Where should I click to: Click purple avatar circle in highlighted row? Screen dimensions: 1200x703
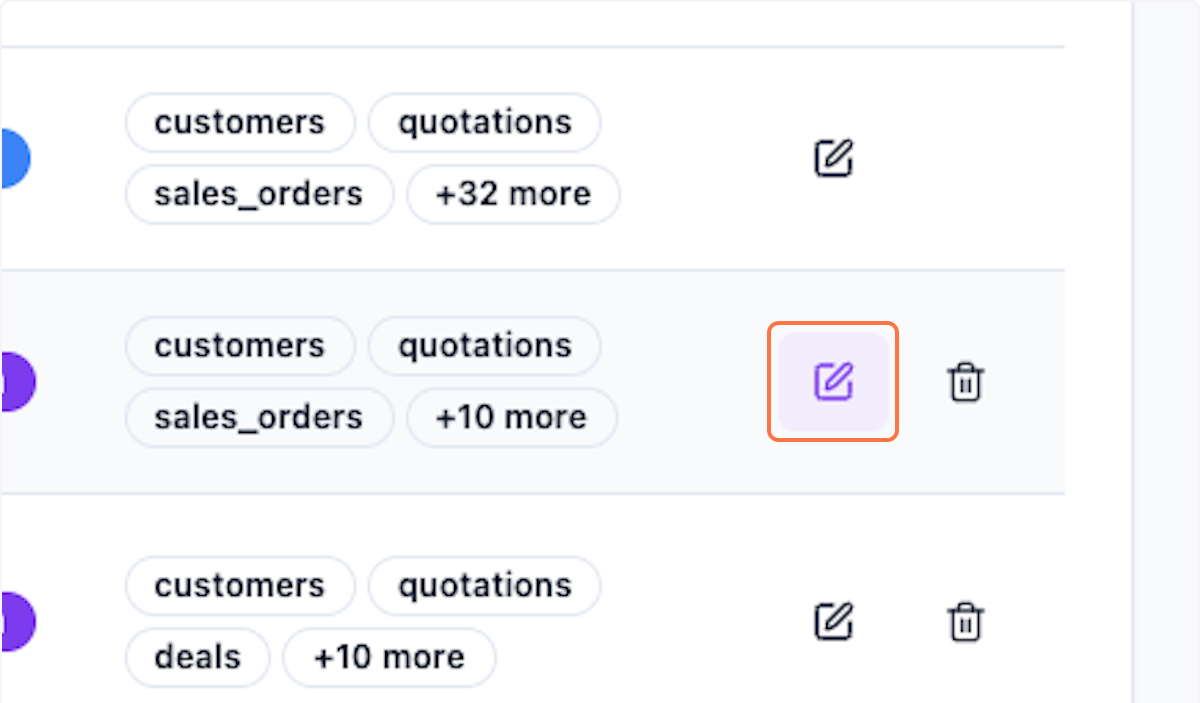(16, 381)
